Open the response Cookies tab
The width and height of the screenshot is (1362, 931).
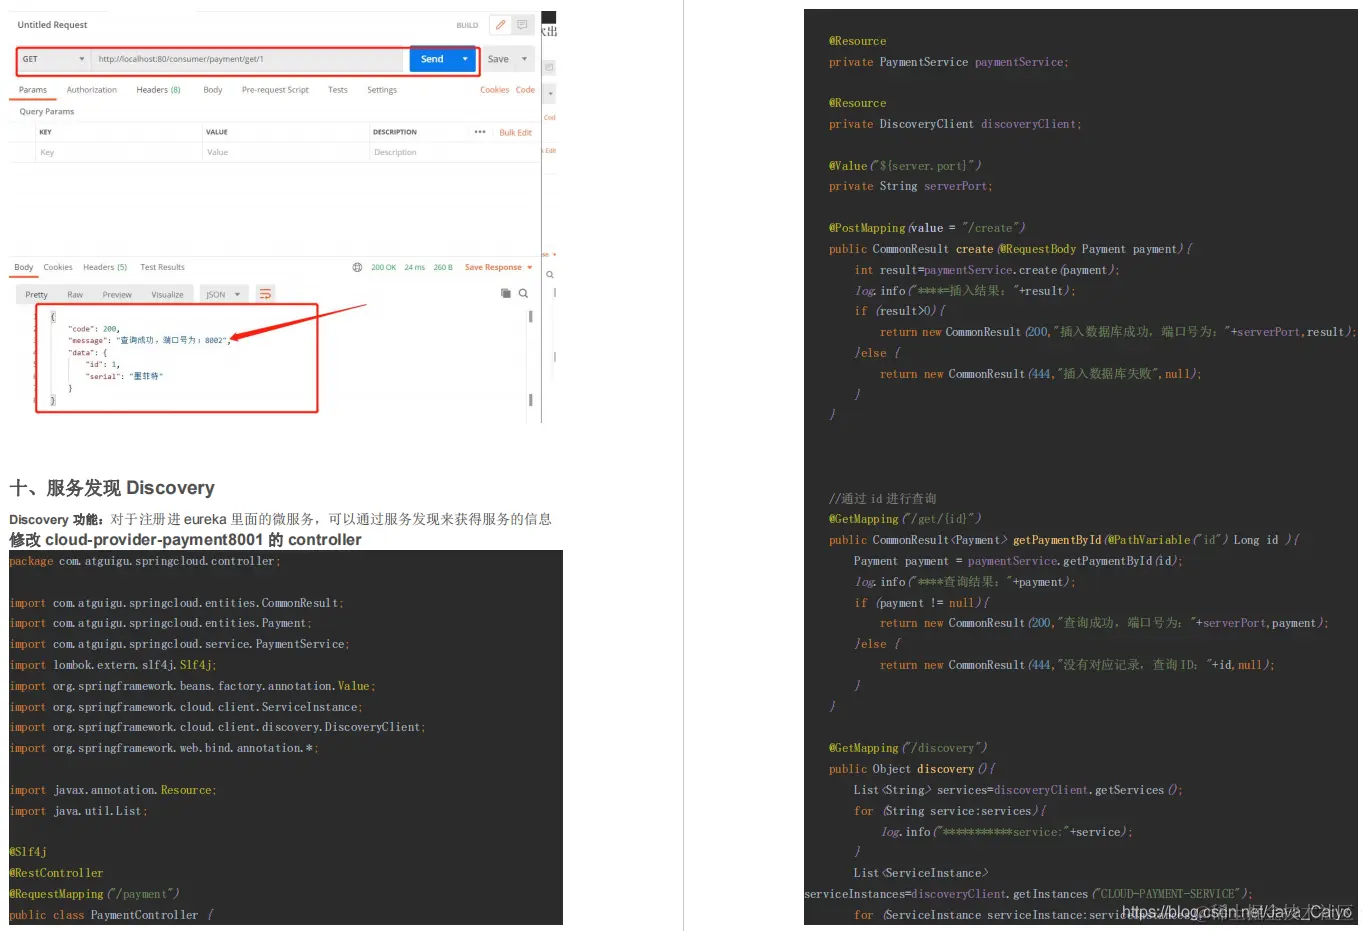pyautogui.click(x=58, y=267)
